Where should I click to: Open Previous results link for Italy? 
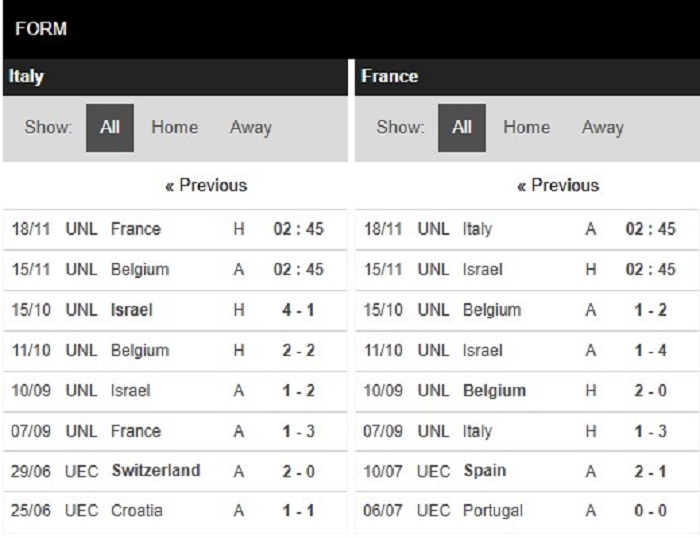coord(206,185)
